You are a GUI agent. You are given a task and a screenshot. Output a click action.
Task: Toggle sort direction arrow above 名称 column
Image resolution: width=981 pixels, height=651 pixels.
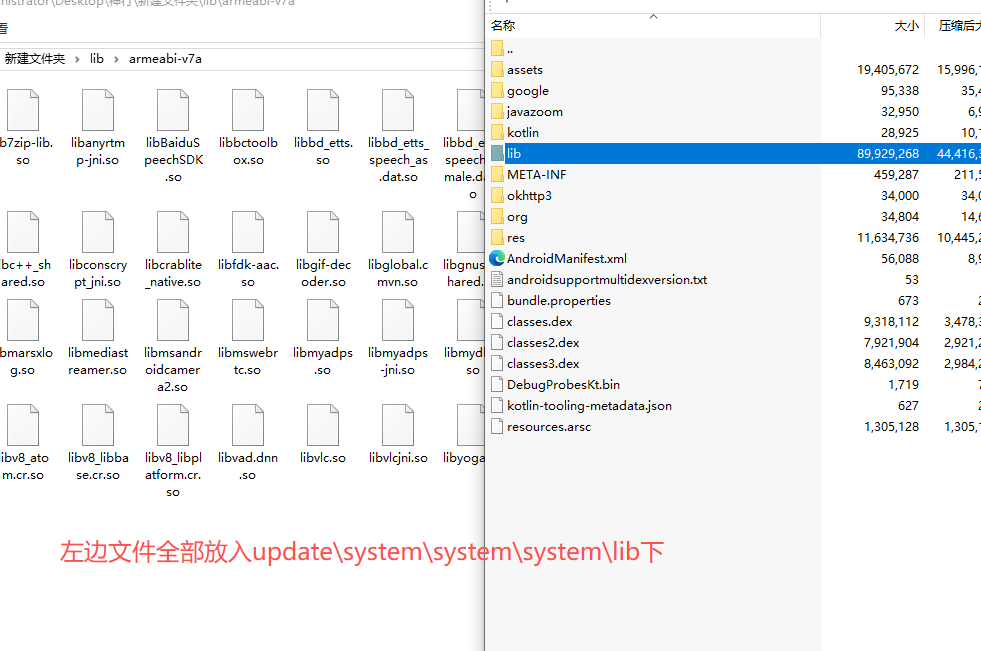(654, 16)
